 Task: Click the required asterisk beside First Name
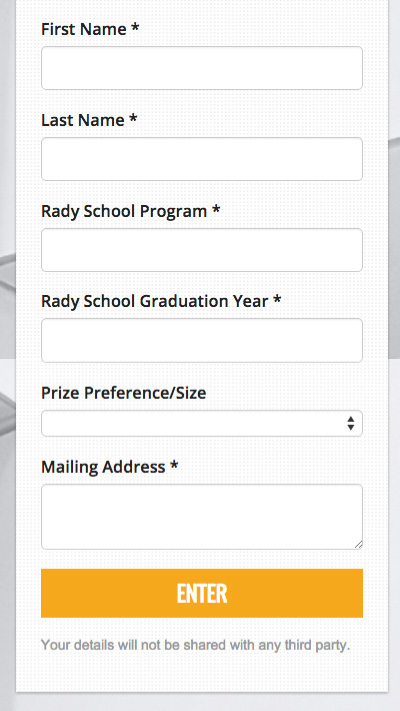(x=135, y=27)
